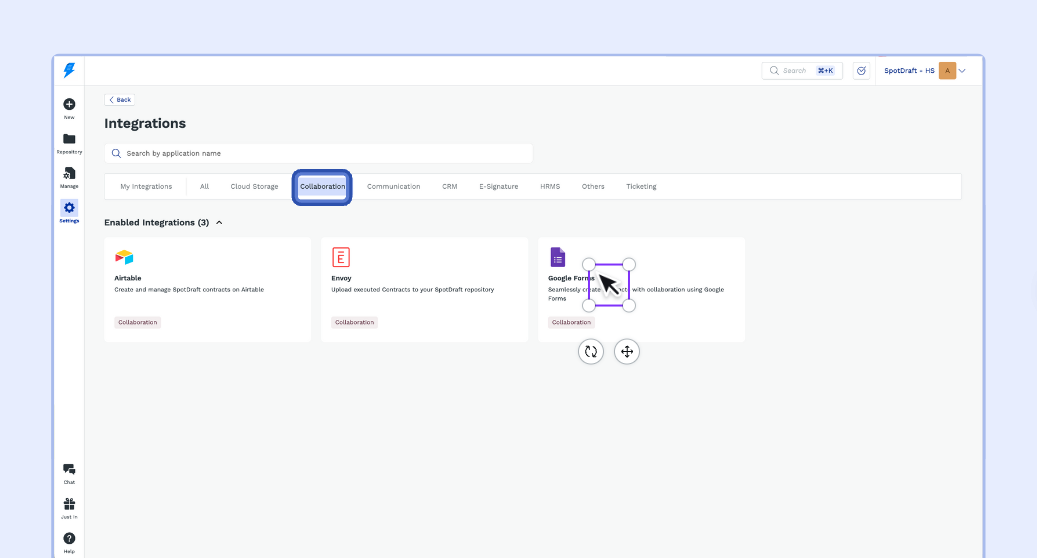The height and width of the screenshot is (558, 1037).
Task: Click the Google Forms logo icon
Action: coord(558,257)
